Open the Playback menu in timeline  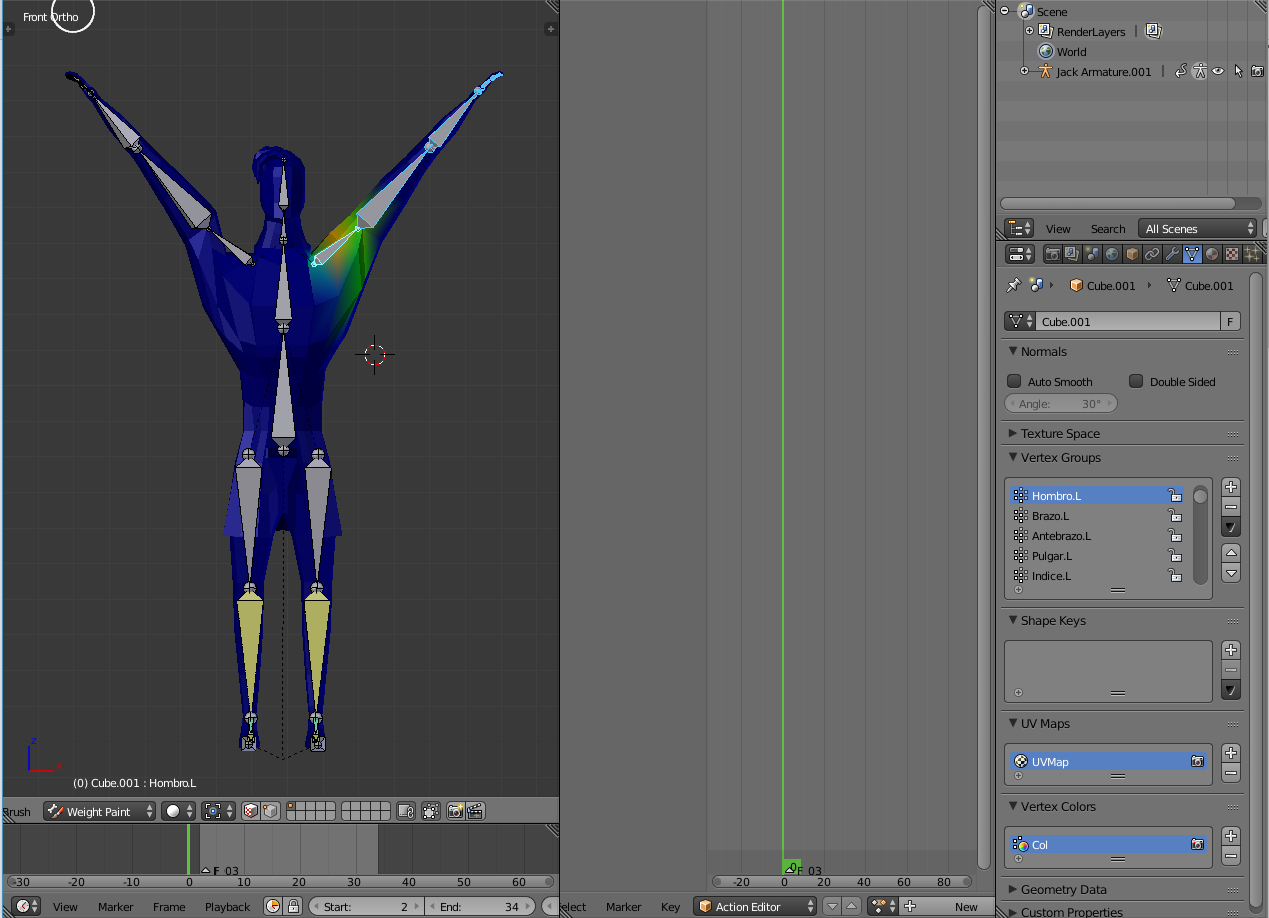227,907
